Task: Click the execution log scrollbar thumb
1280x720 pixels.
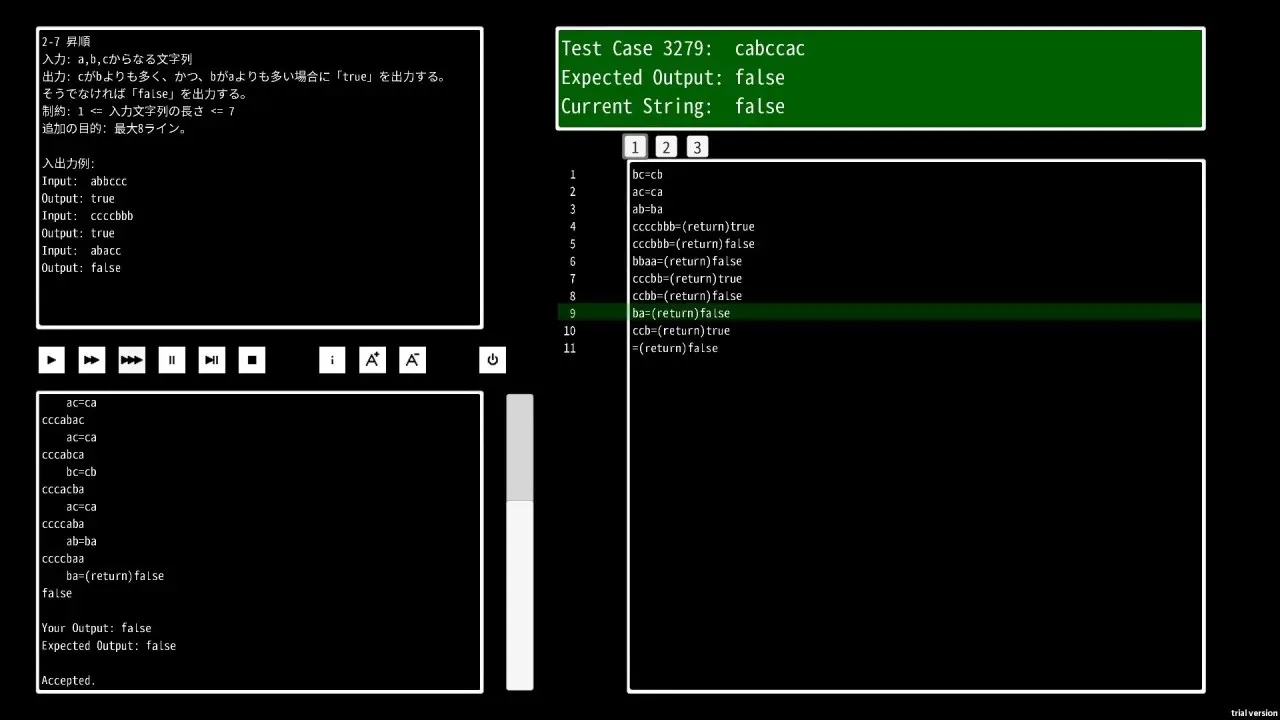Action: coord(519,594)
